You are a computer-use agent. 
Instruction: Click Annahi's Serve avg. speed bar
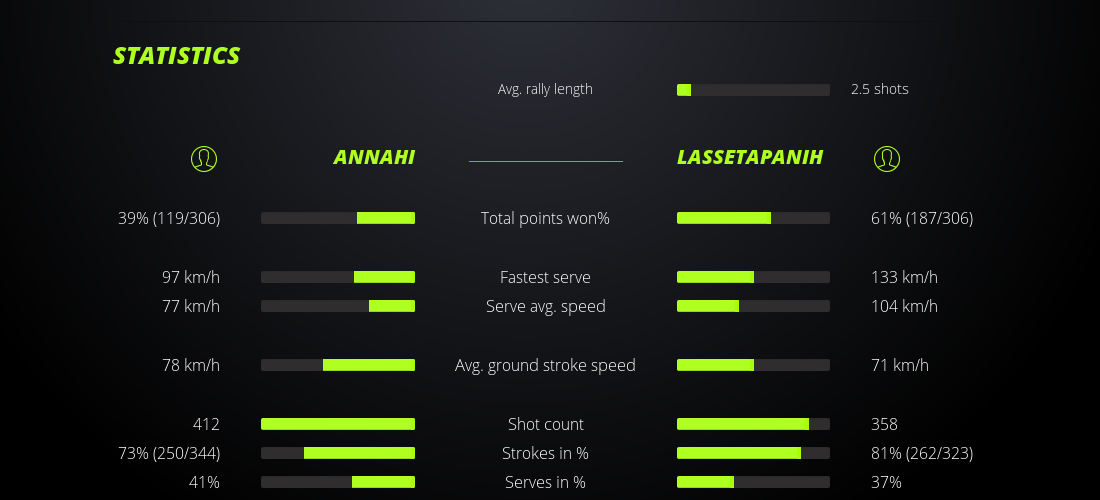tap(338, 306)
